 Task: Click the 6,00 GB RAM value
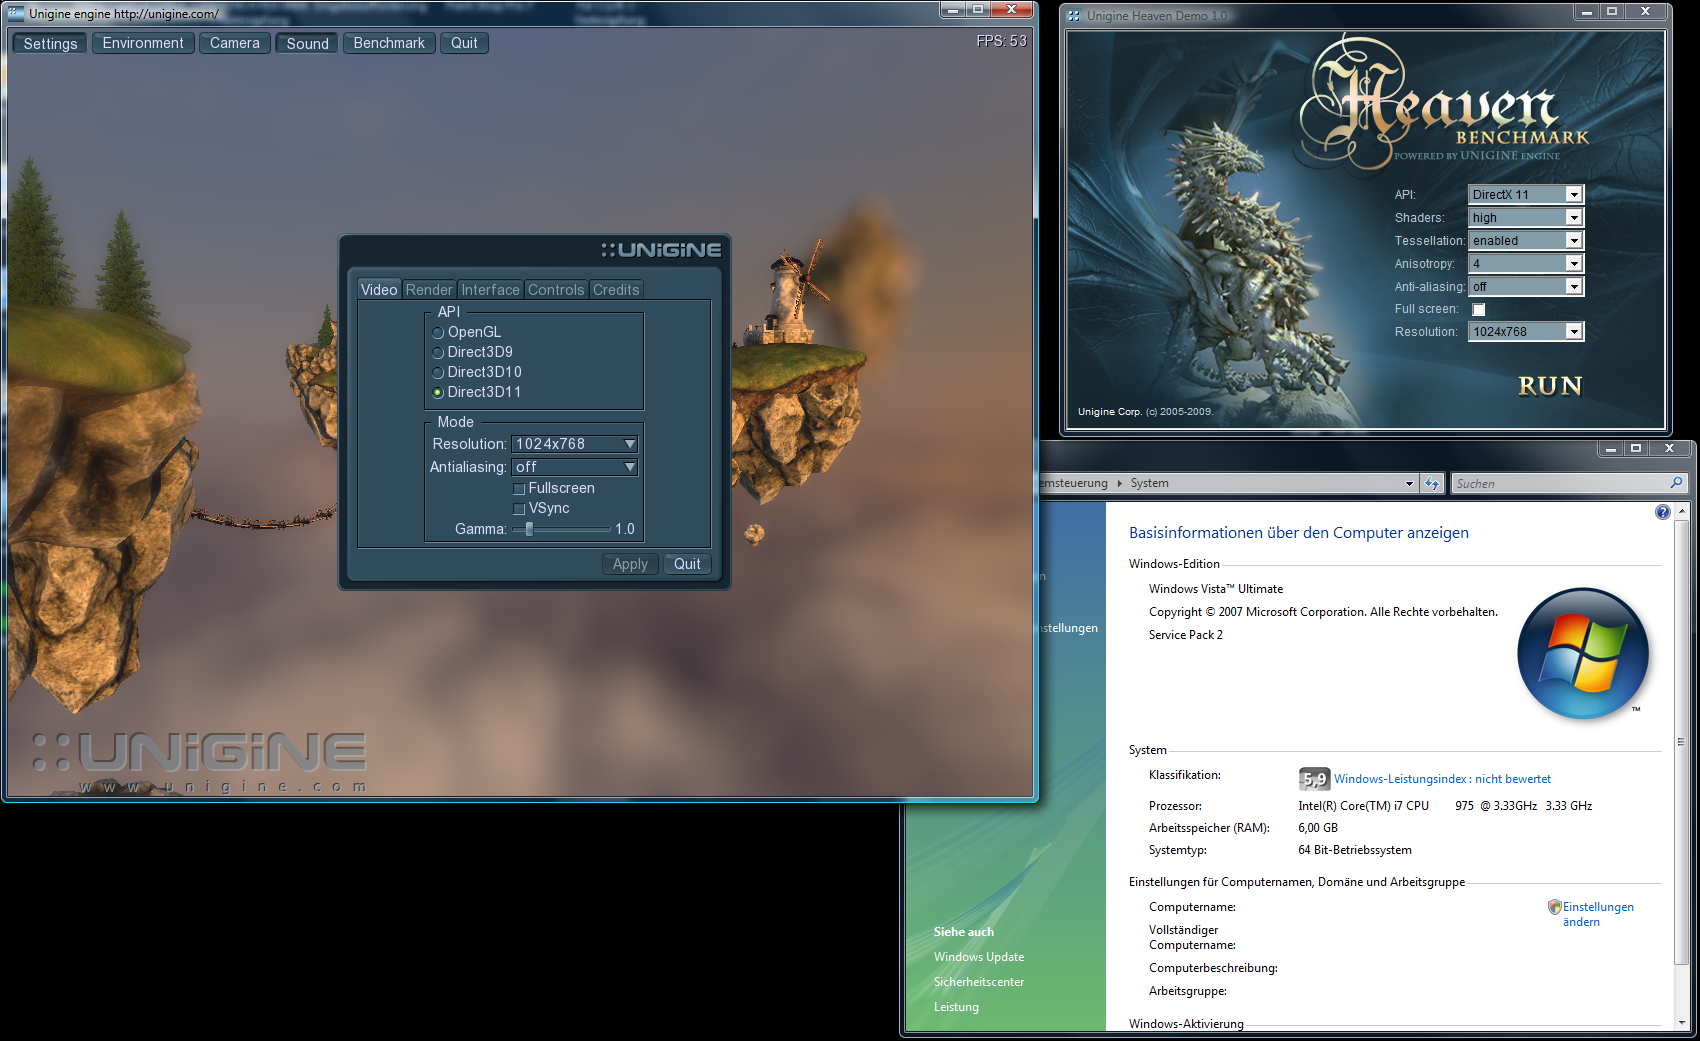(1318, 828)
